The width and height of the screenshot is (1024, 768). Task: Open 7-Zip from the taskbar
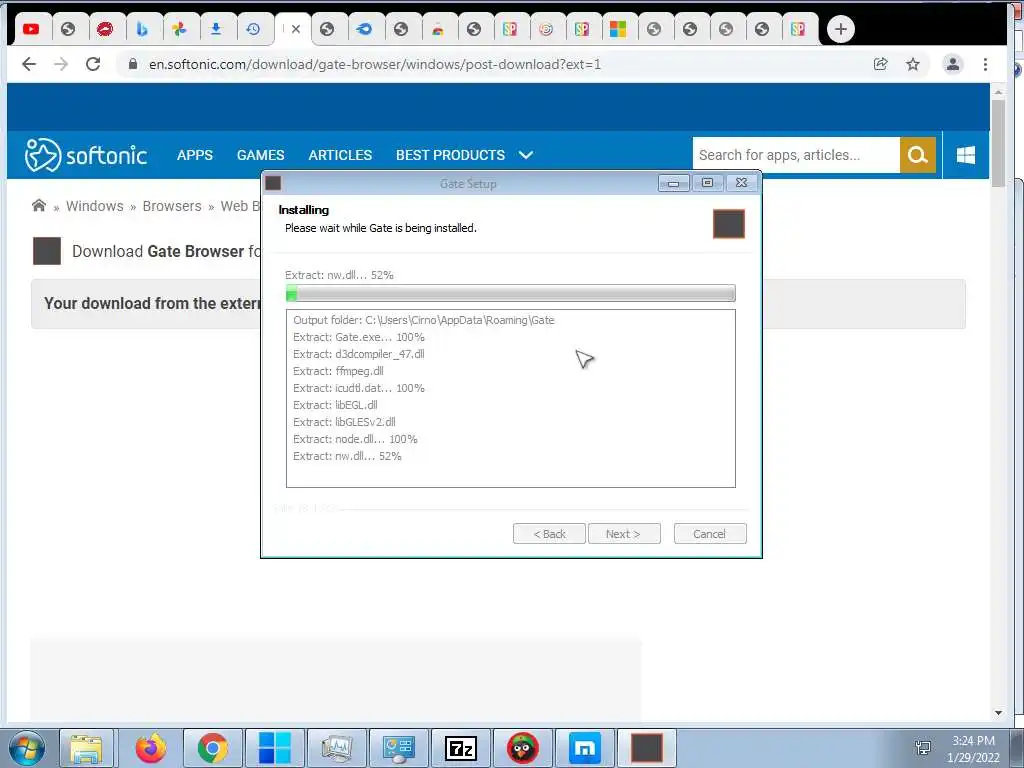460,748
